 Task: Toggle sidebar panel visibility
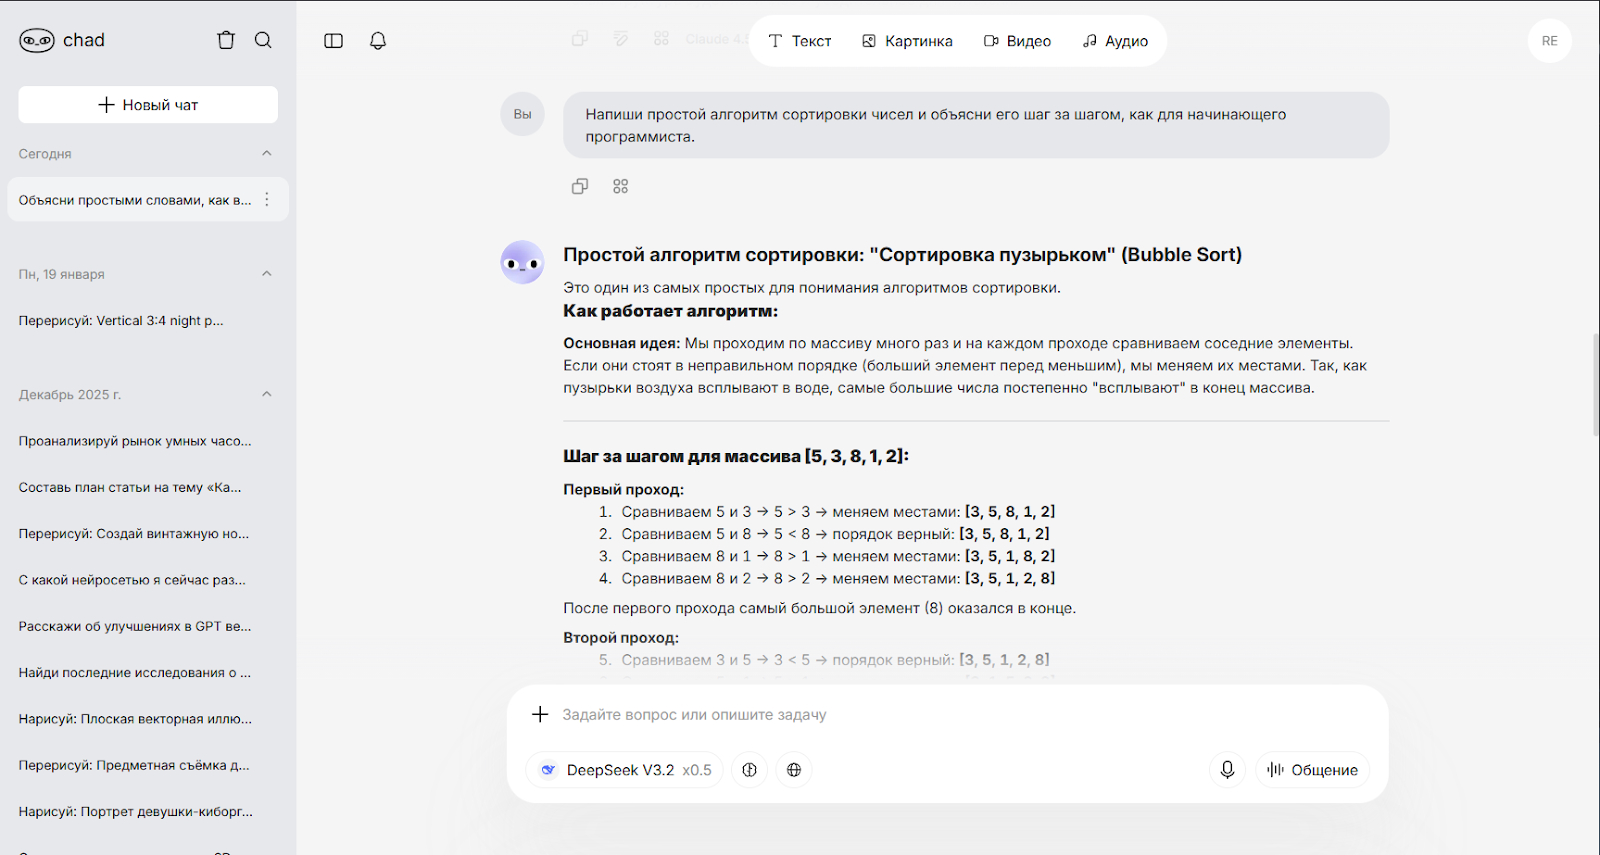click(x=334, y=41)
